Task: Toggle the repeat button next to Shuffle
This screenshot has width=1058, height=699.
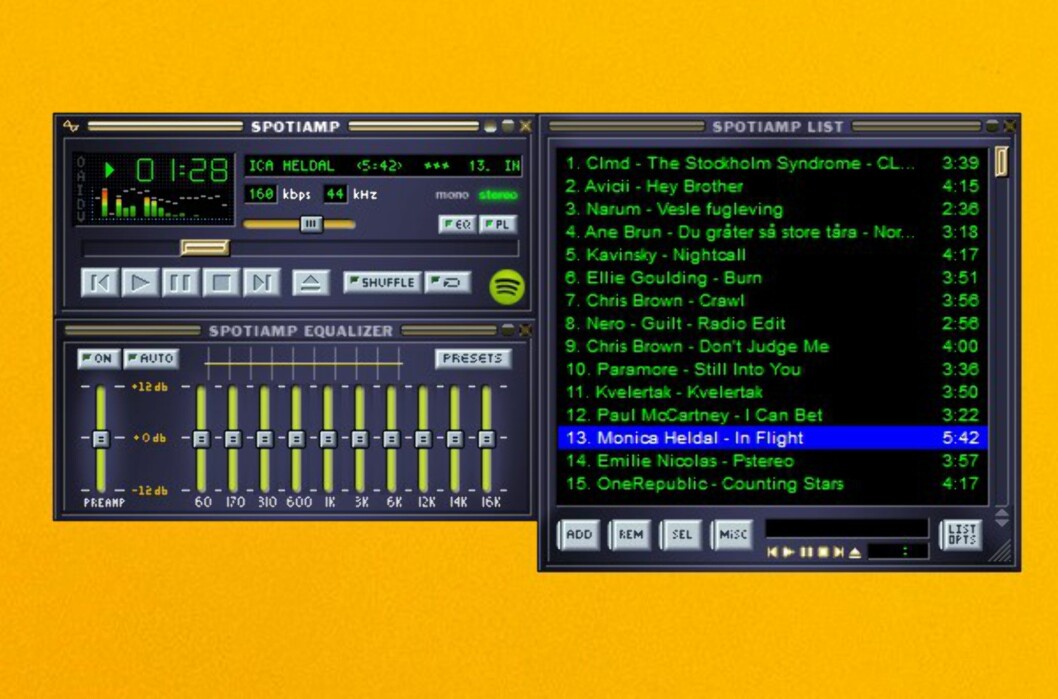Action: coord(448,283)
